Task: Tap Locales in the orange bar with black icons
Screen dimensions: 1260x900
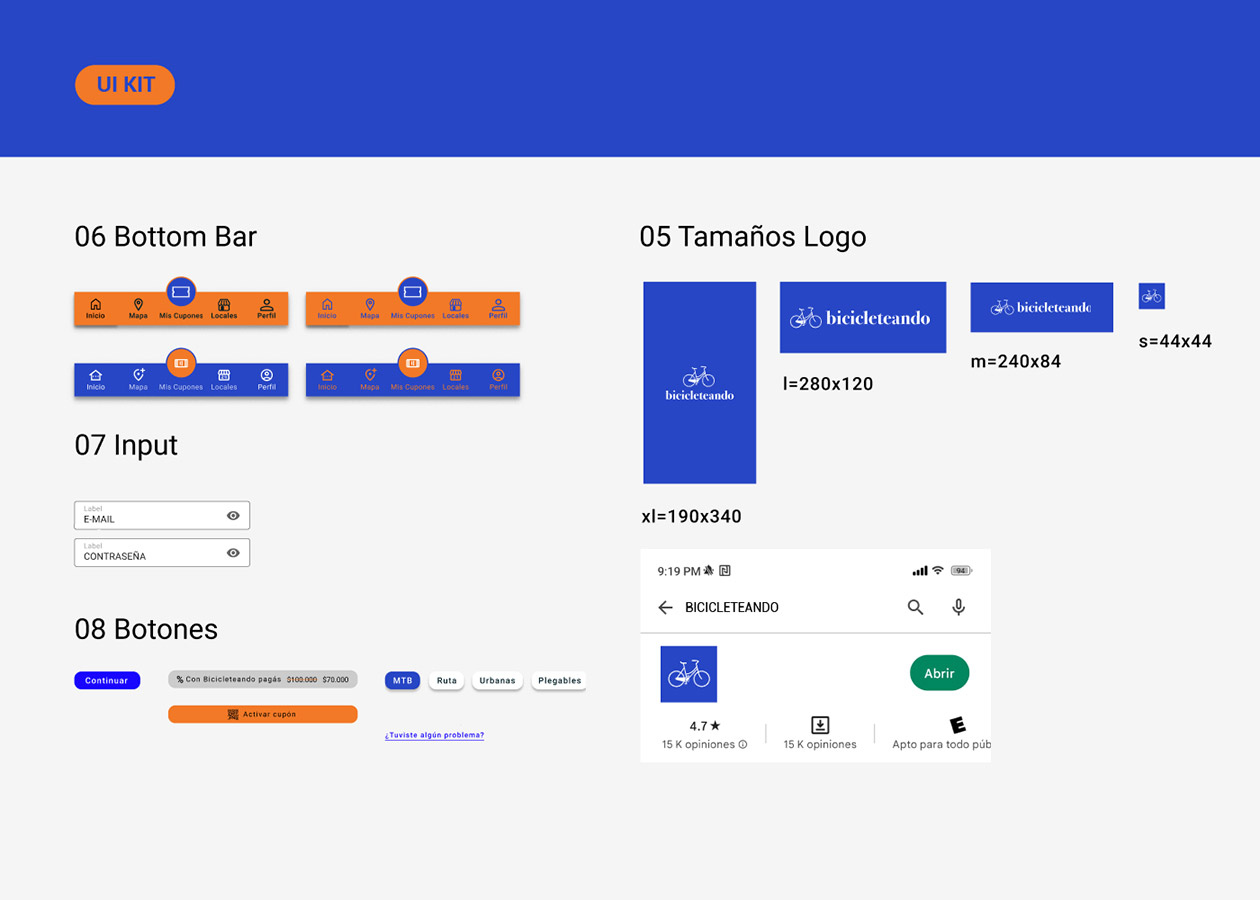Action: 224,308
